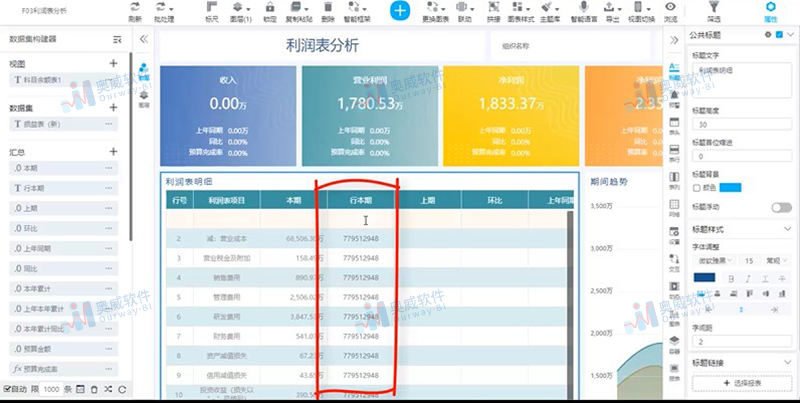Screen dimensions: 800x403
Task: Open the 标题背景 blue color swatch
Action: [730, 188]
